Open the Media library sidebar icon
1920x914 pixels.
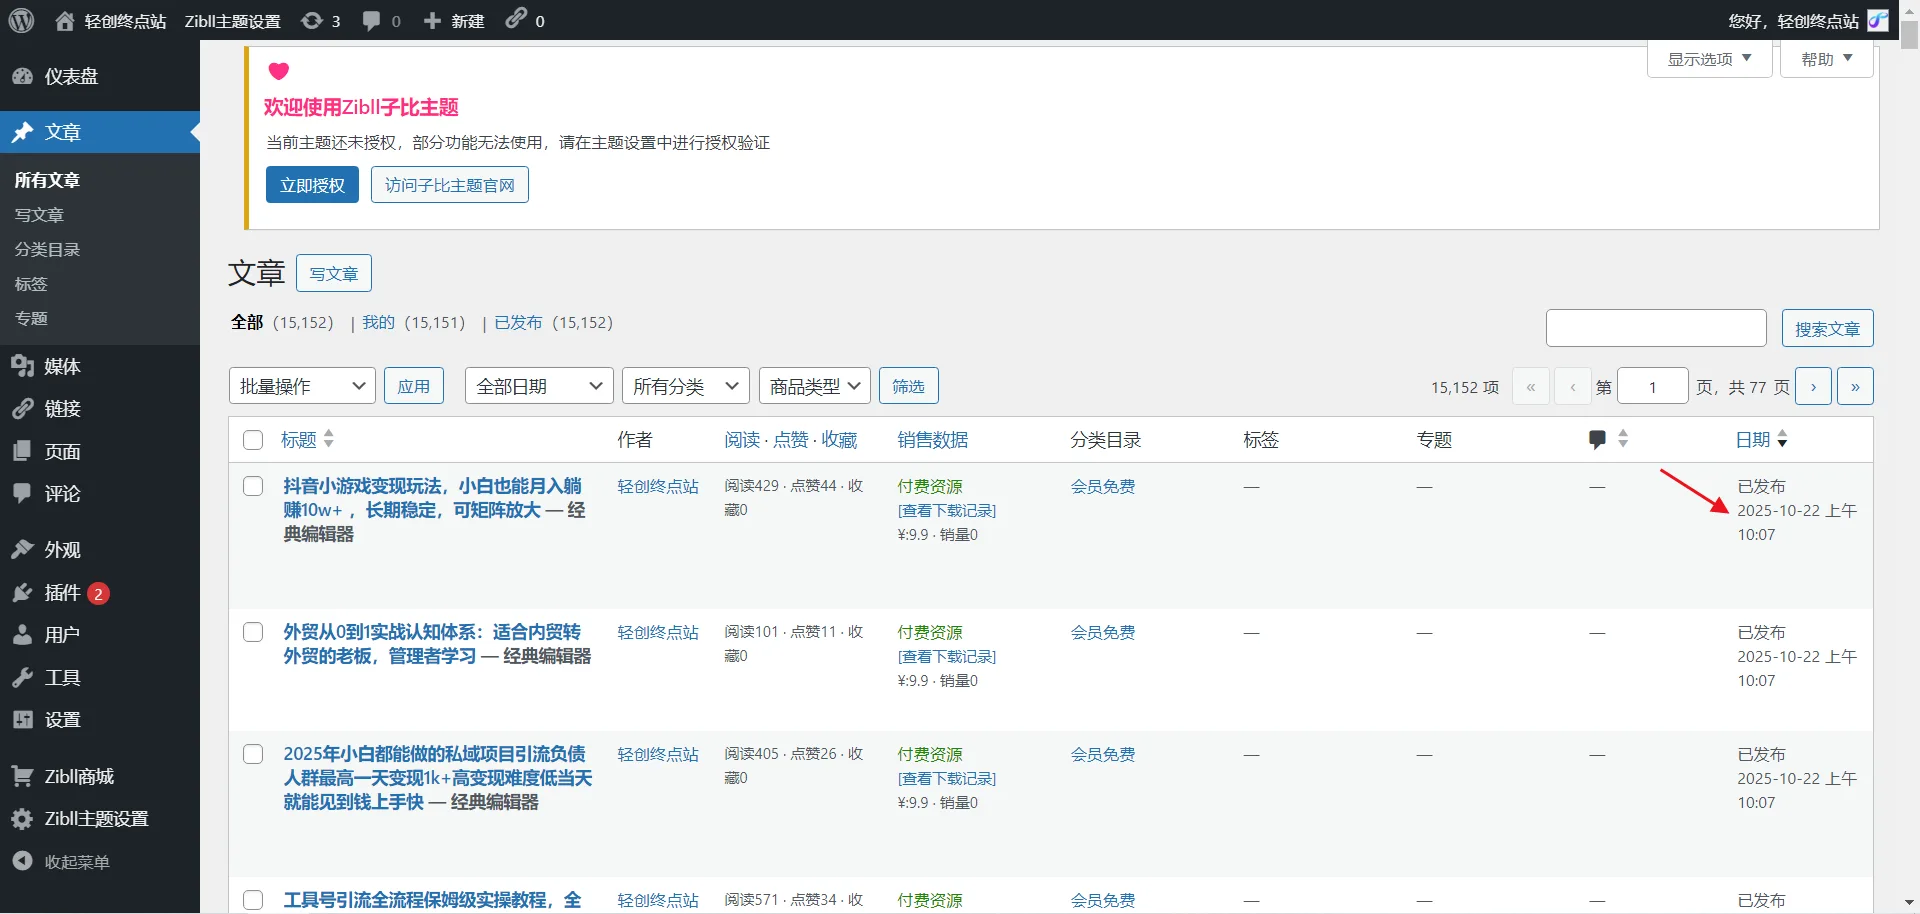coord(22,366)
